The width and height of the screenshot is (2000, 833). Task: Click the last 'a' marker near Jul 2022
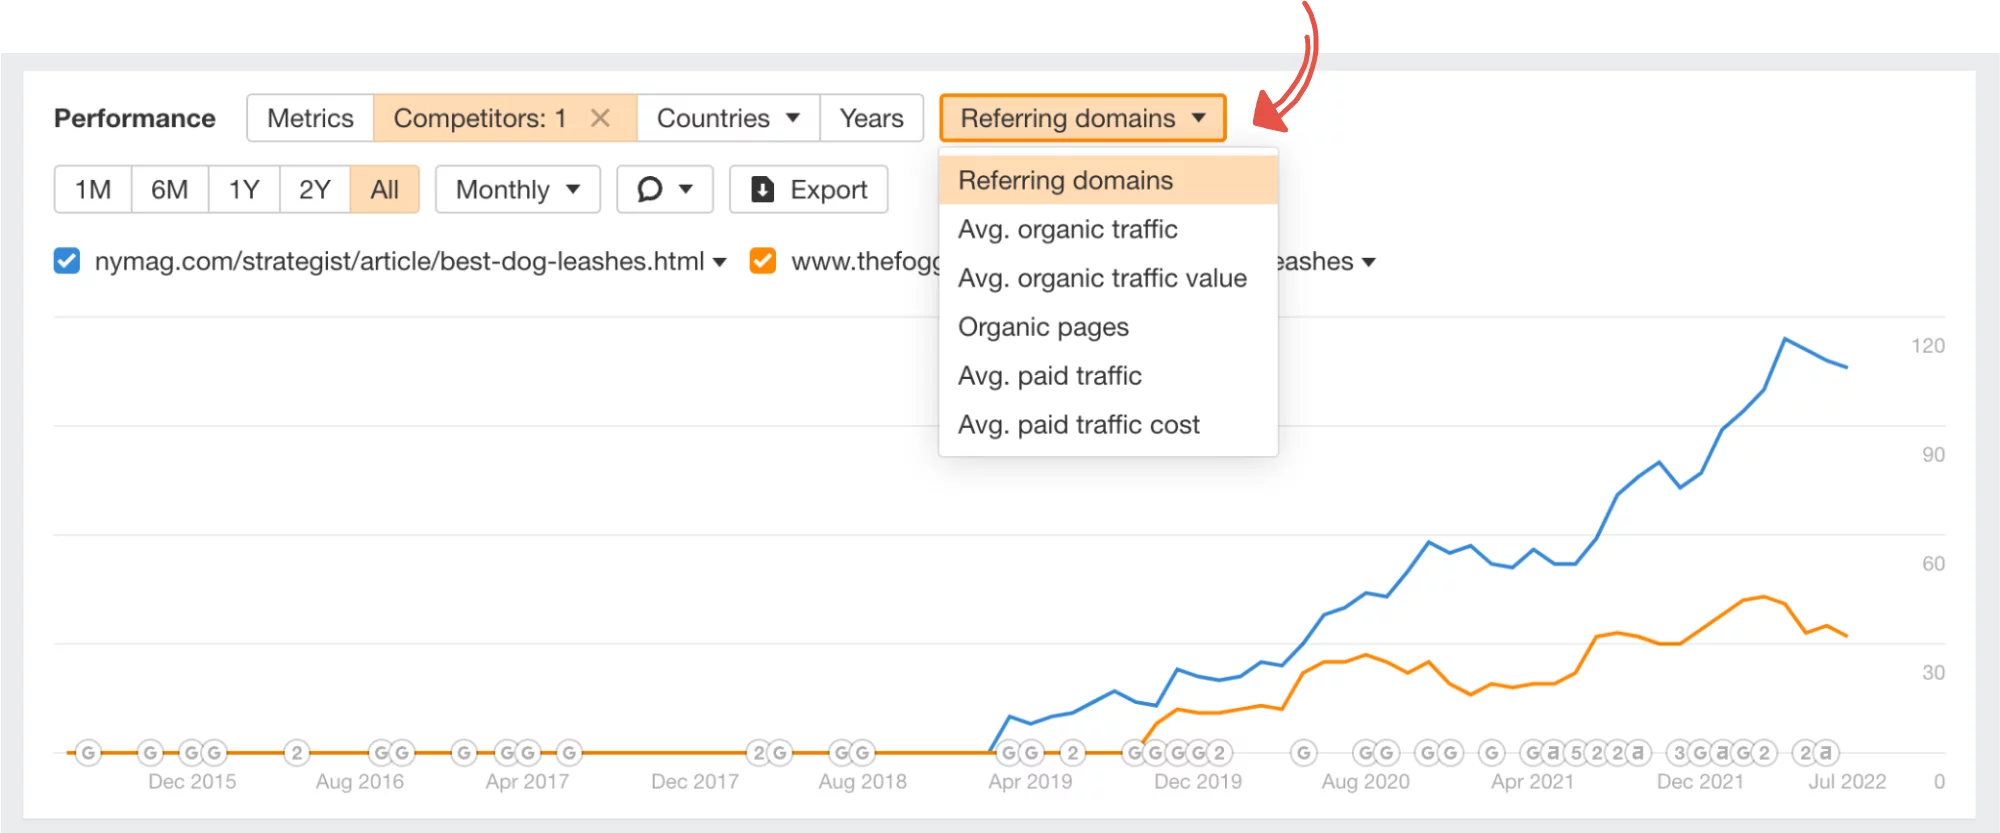point(1826,752)
